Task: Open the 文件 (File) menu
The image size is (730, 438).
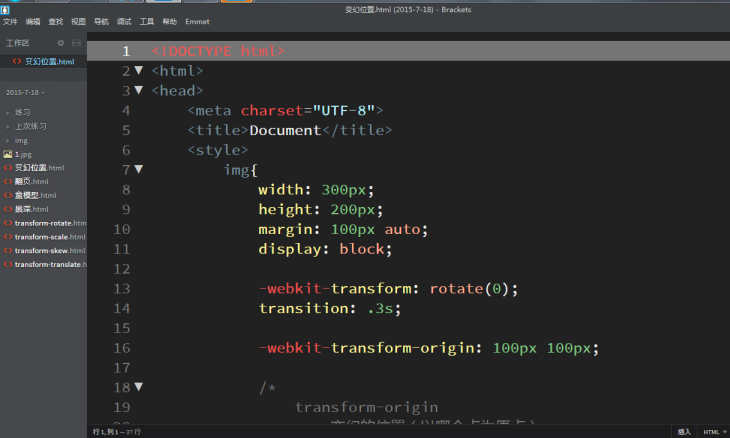Action: pyautogui.click(x=10, y=21)
